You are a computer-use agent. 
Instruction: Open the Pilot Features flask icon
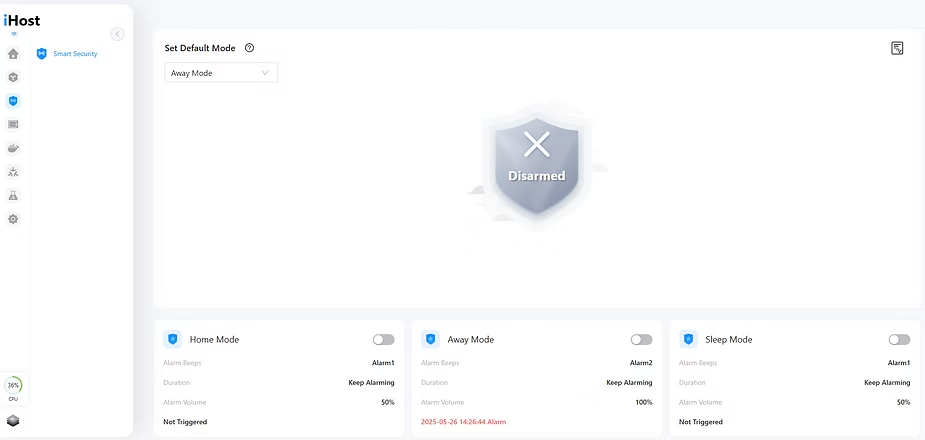point(13,195)
